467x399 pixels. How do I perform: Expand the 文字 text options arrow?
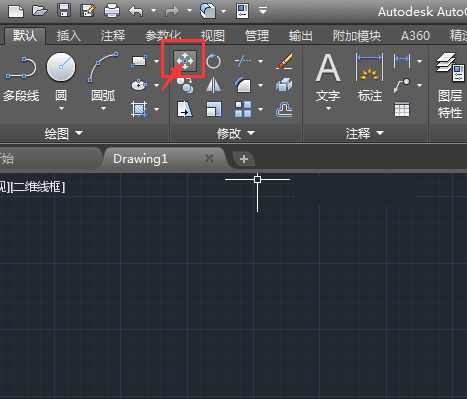pyautogui.click(x=328, y=109)
